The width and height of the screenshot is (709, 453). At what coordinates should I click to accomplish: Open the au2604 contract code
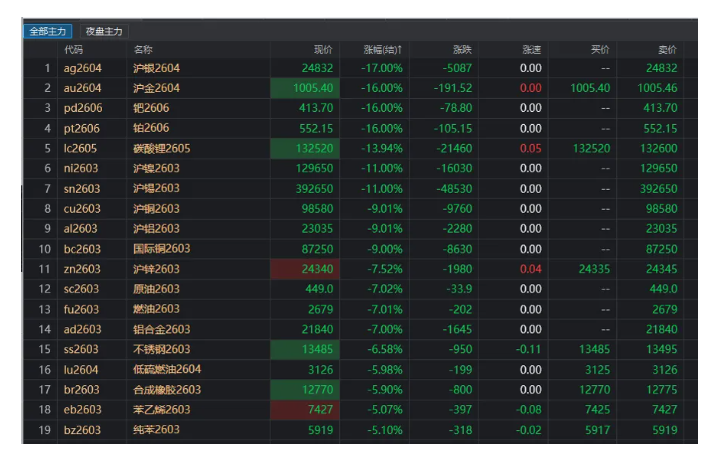pos(83,88)
